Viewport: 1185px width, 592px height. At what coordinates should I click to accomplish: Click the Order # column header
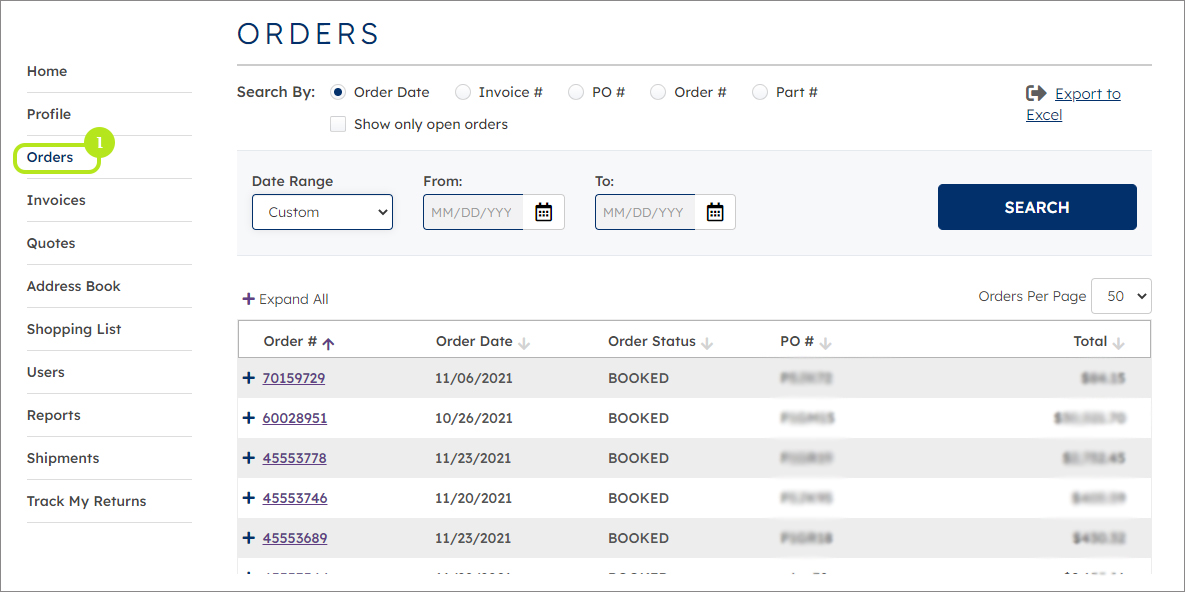pyautogui.click(x=290, y=341)
